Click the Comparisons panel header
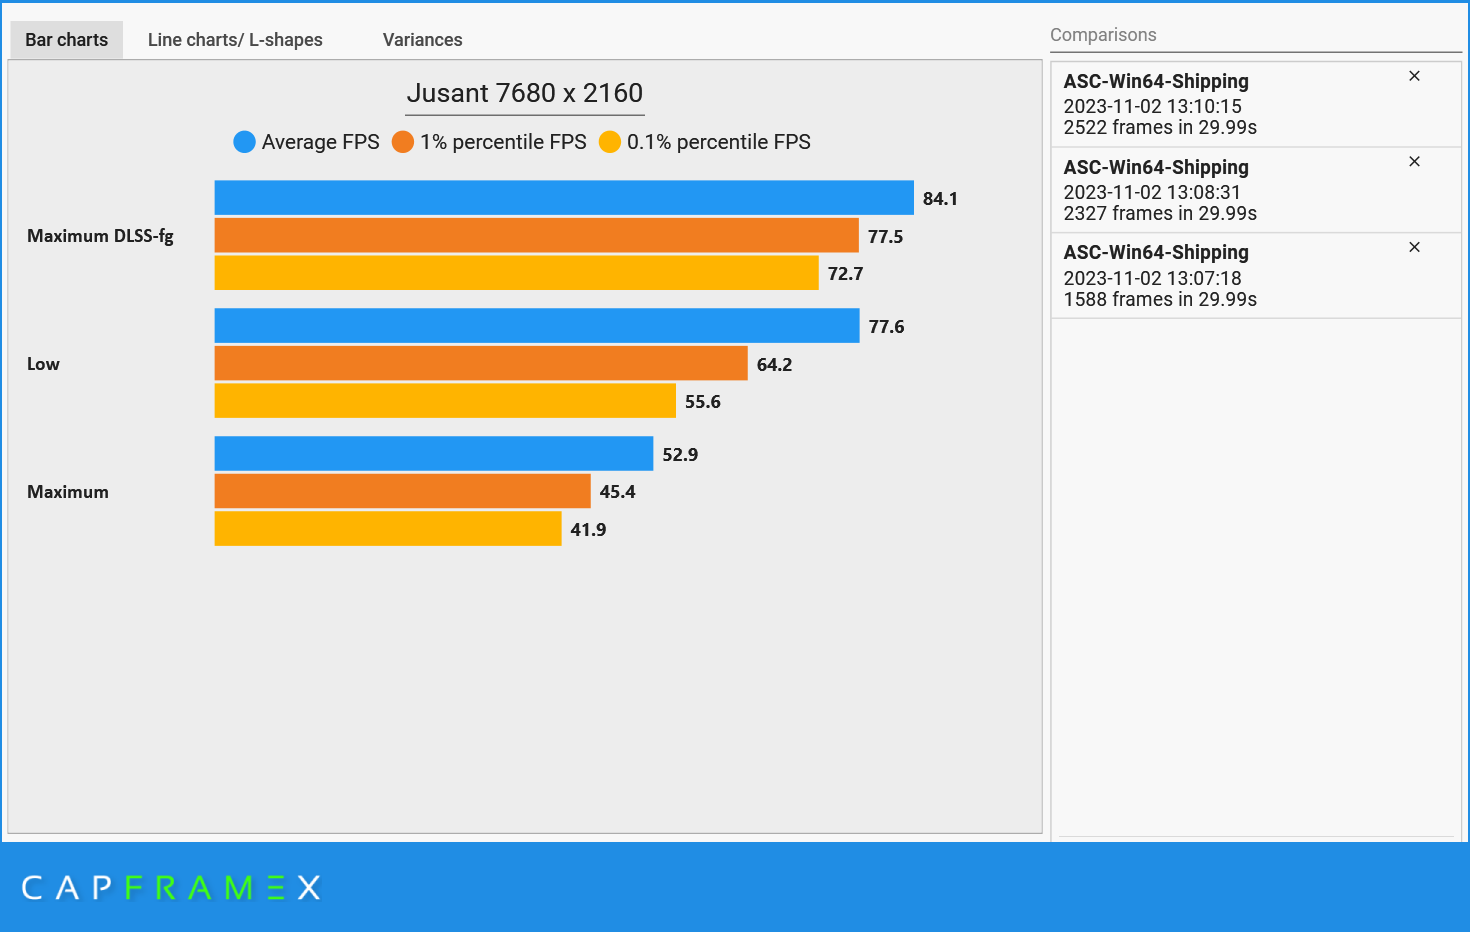Screen dimensions: 1470x932 coord(1103,34)
